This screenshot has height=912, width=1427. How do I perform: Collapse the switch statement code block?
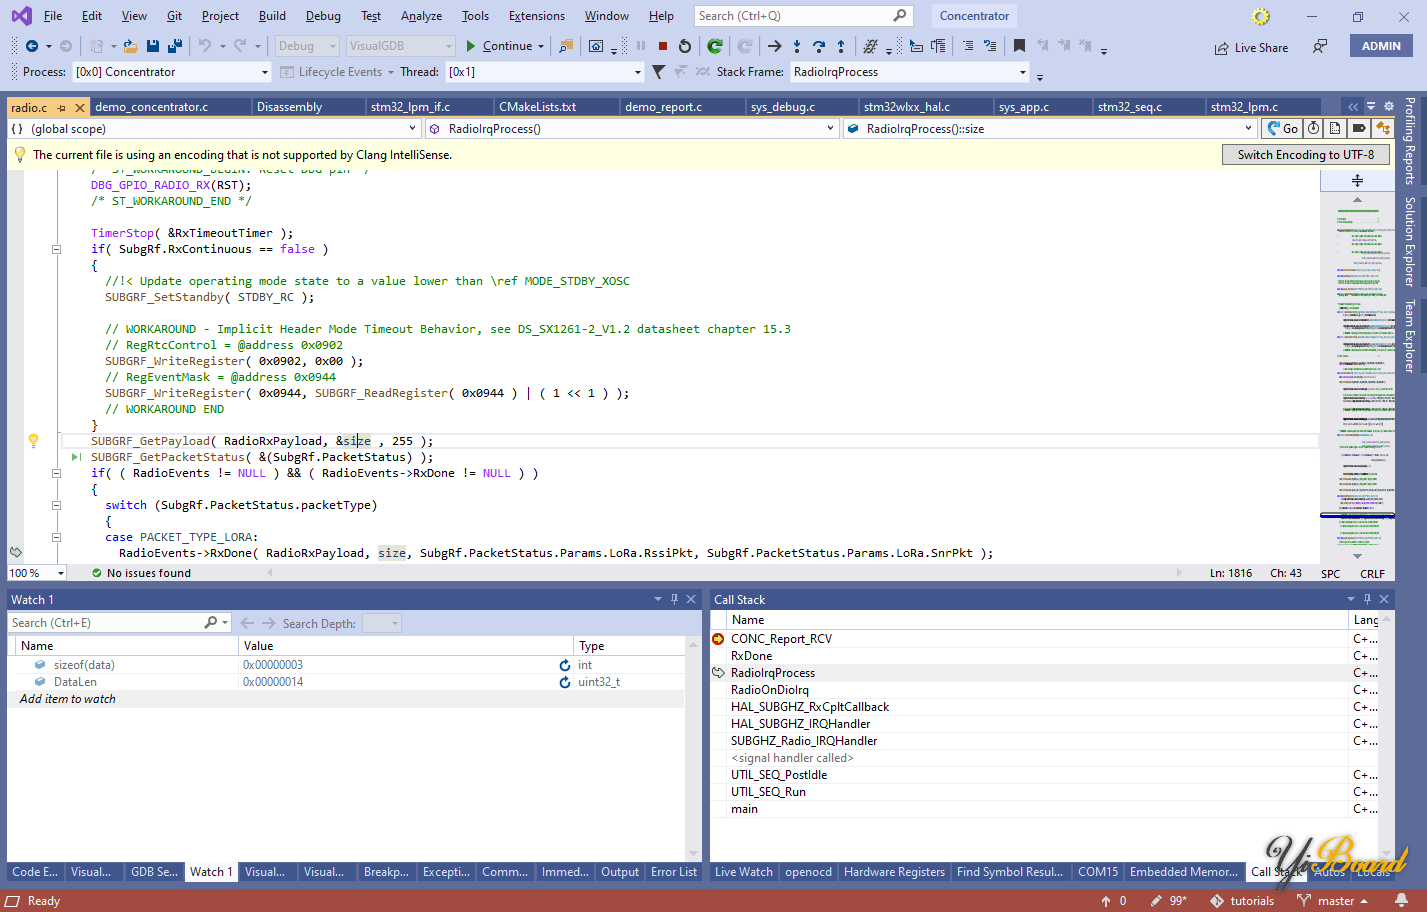[x=56, y=505]
